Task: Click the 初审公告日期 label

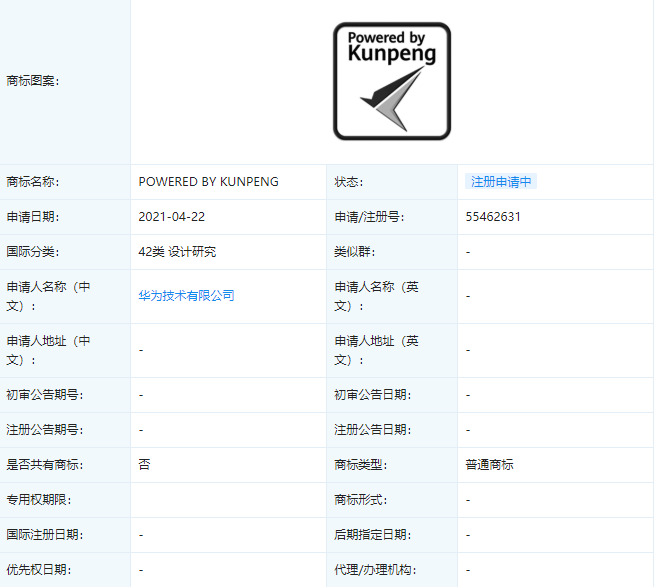Action: (372, 395)
